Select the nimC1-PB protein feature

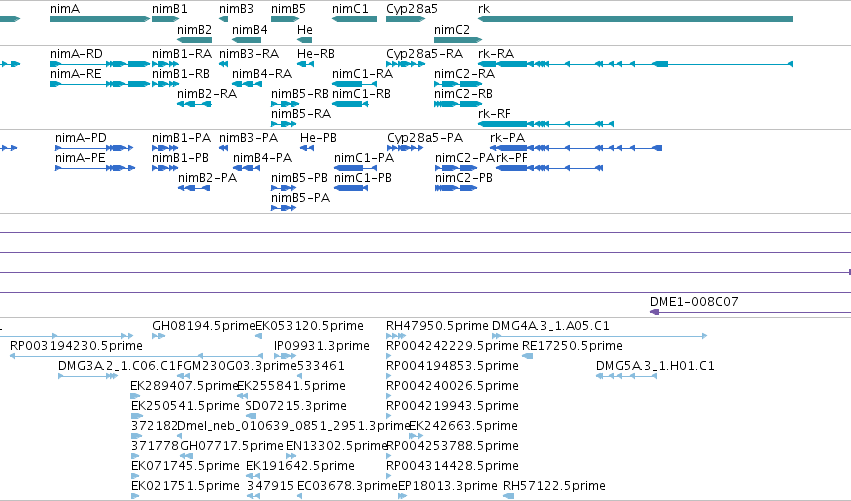click(x=351, y=188)
